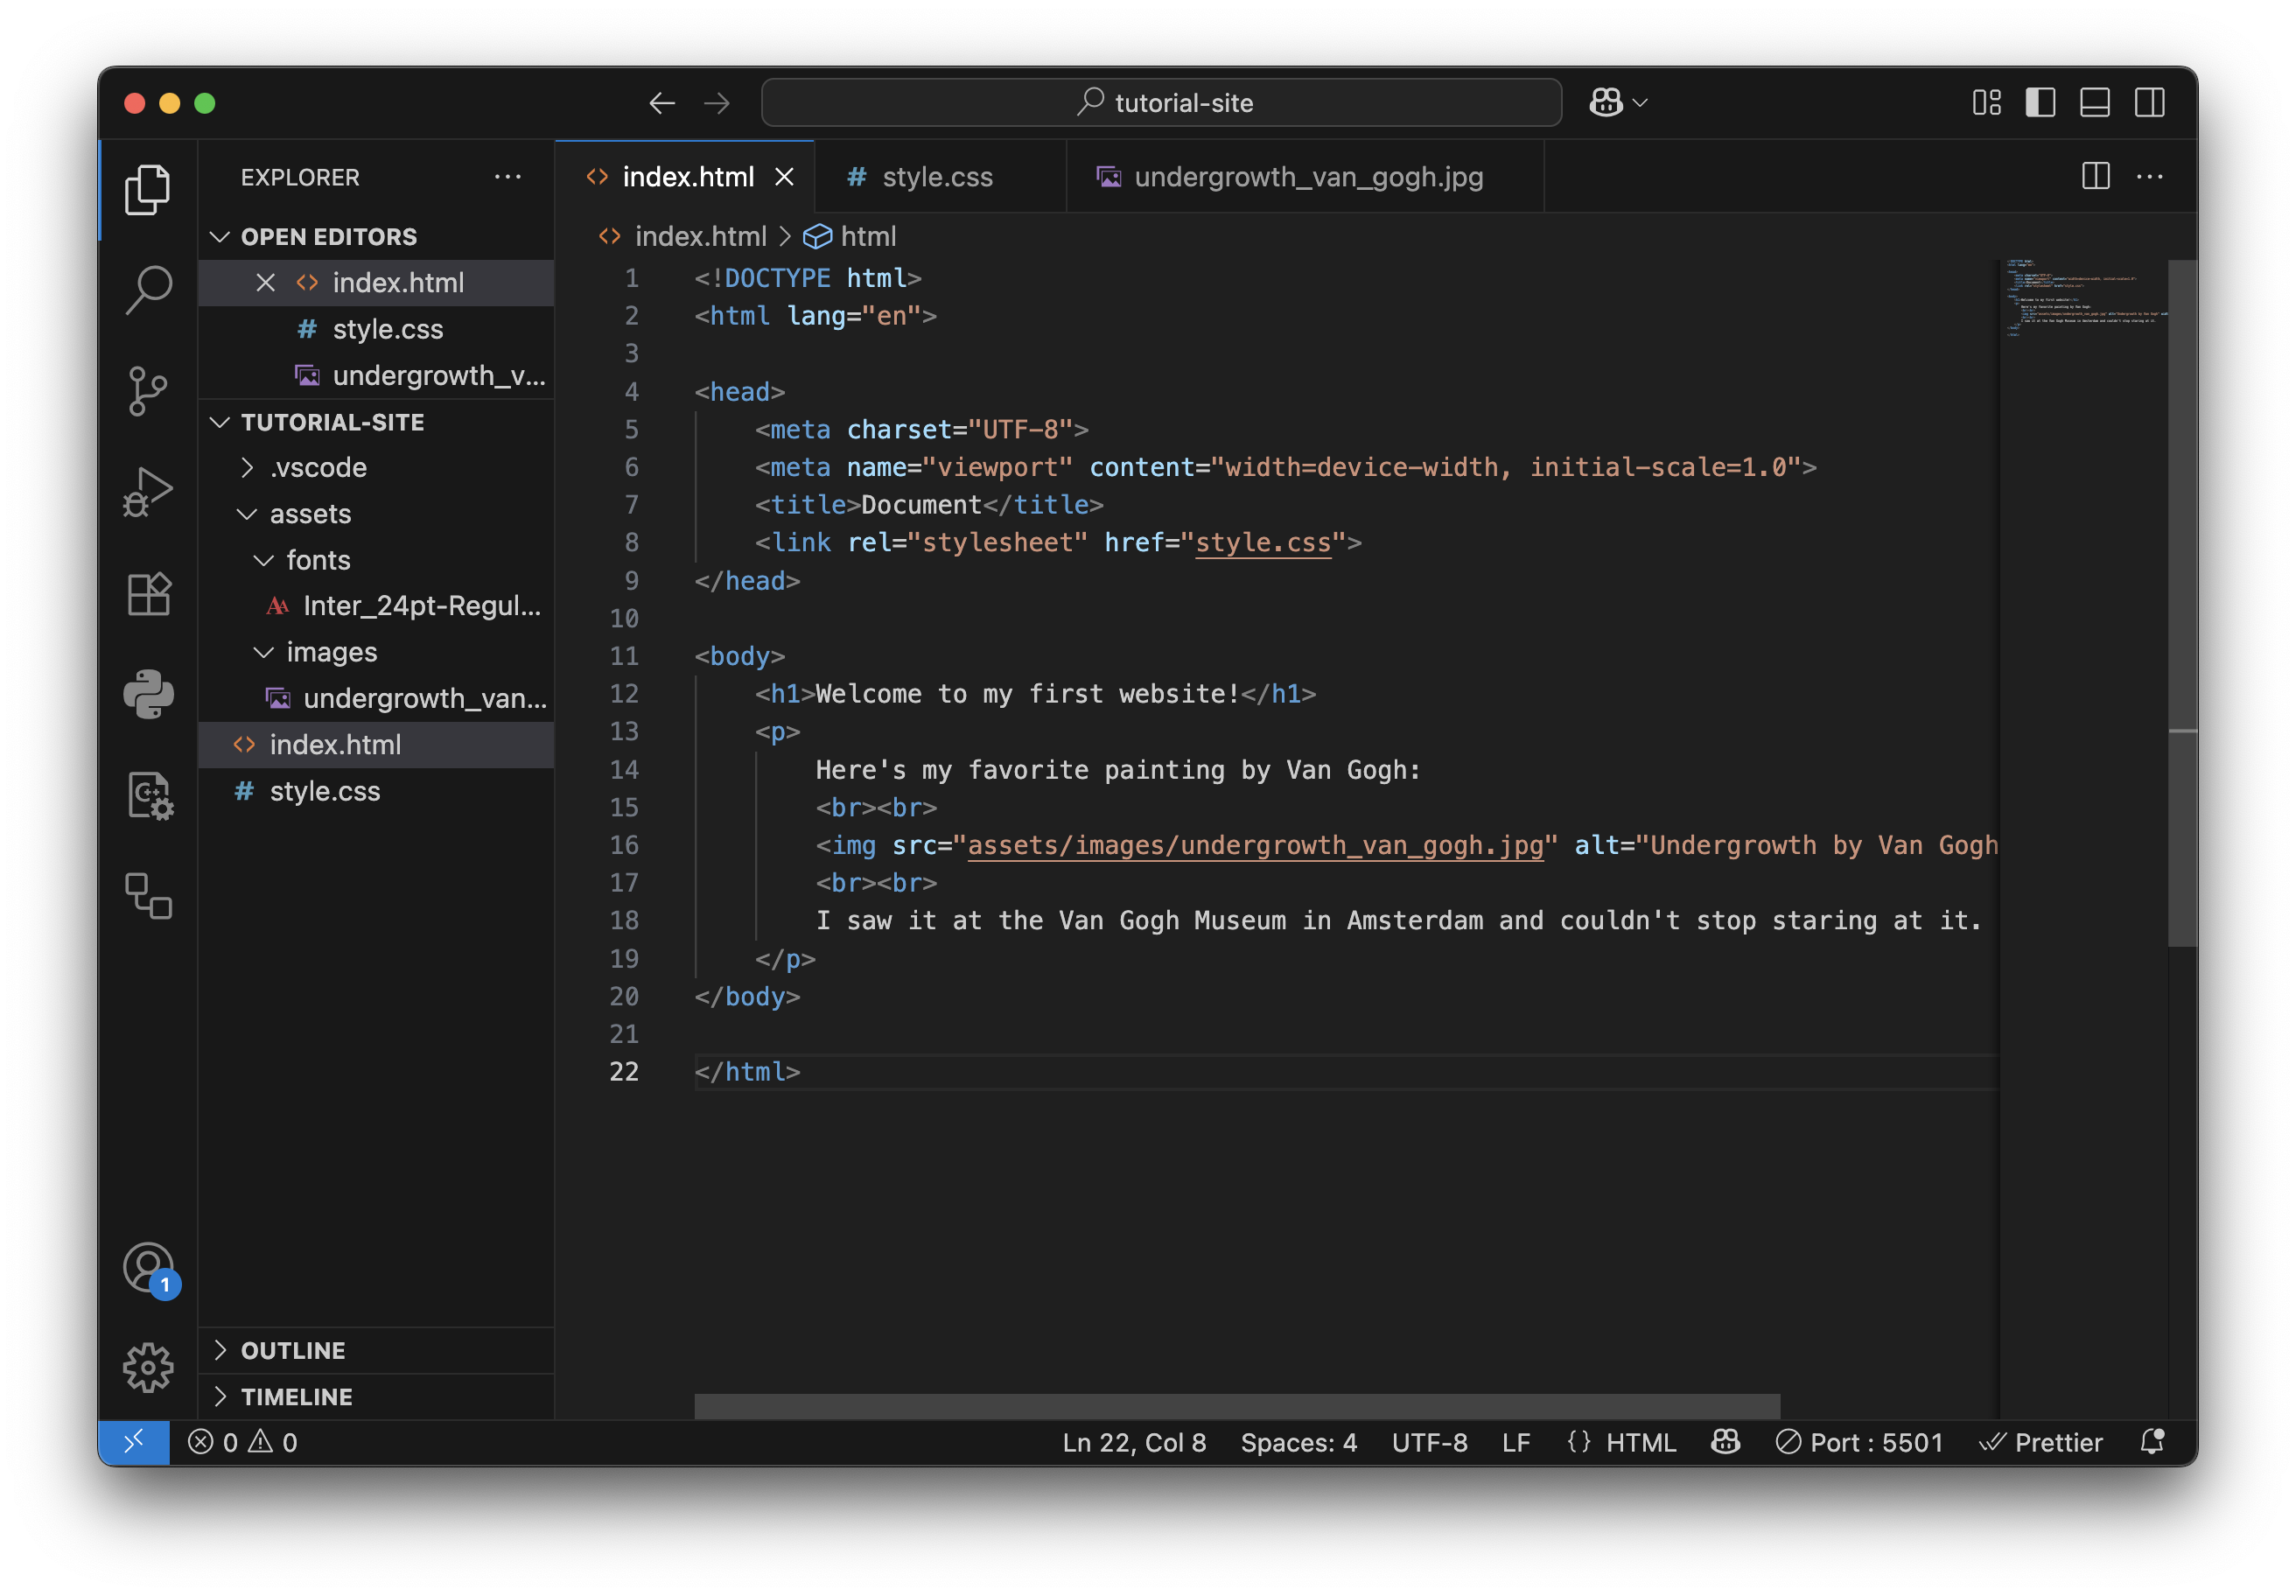Open the Search view in activity bar
The height and width of the screenshot is (1596, 2296).
coord(148,290)
